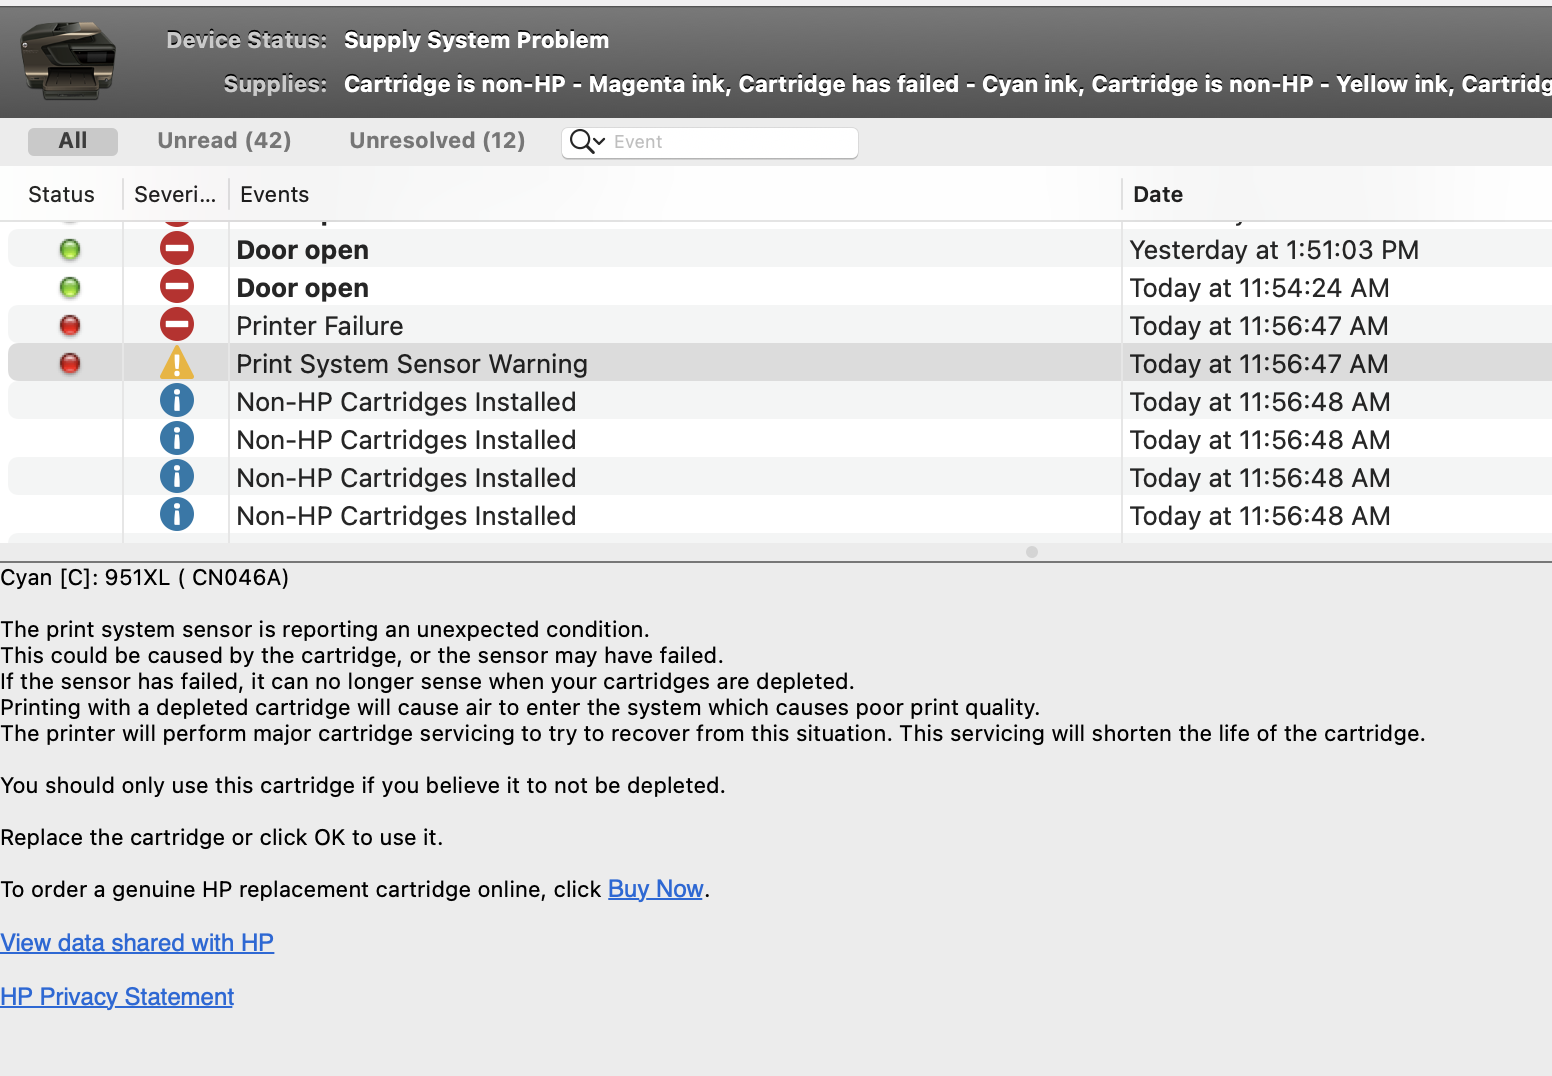Click View data shared with HP
This screenshot has width=1552, height=1076.
pos(137,942)
